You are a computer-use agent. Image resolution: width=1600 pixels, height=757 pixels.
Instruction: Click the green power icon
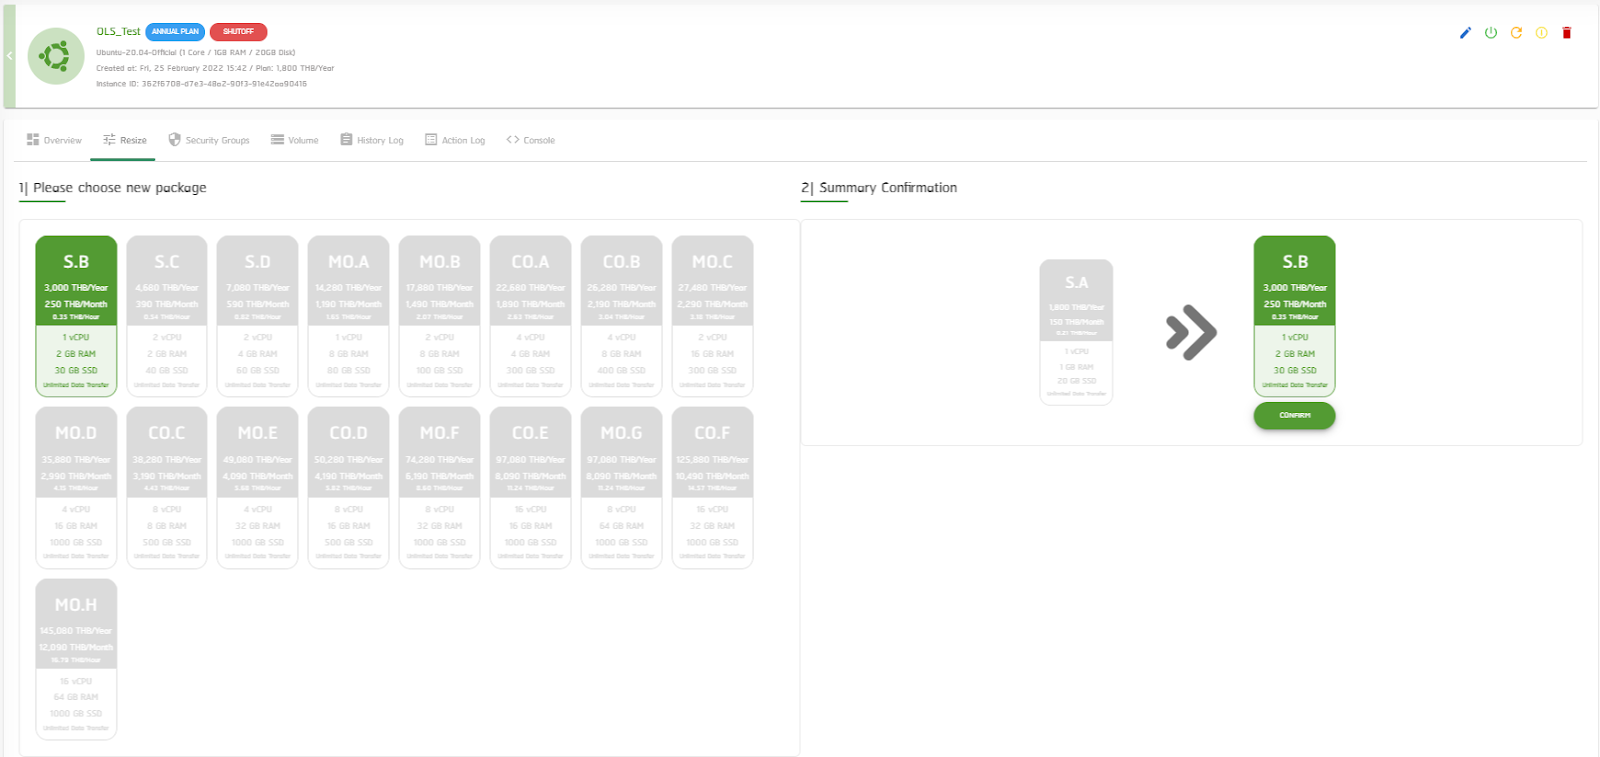[1491, 33]
